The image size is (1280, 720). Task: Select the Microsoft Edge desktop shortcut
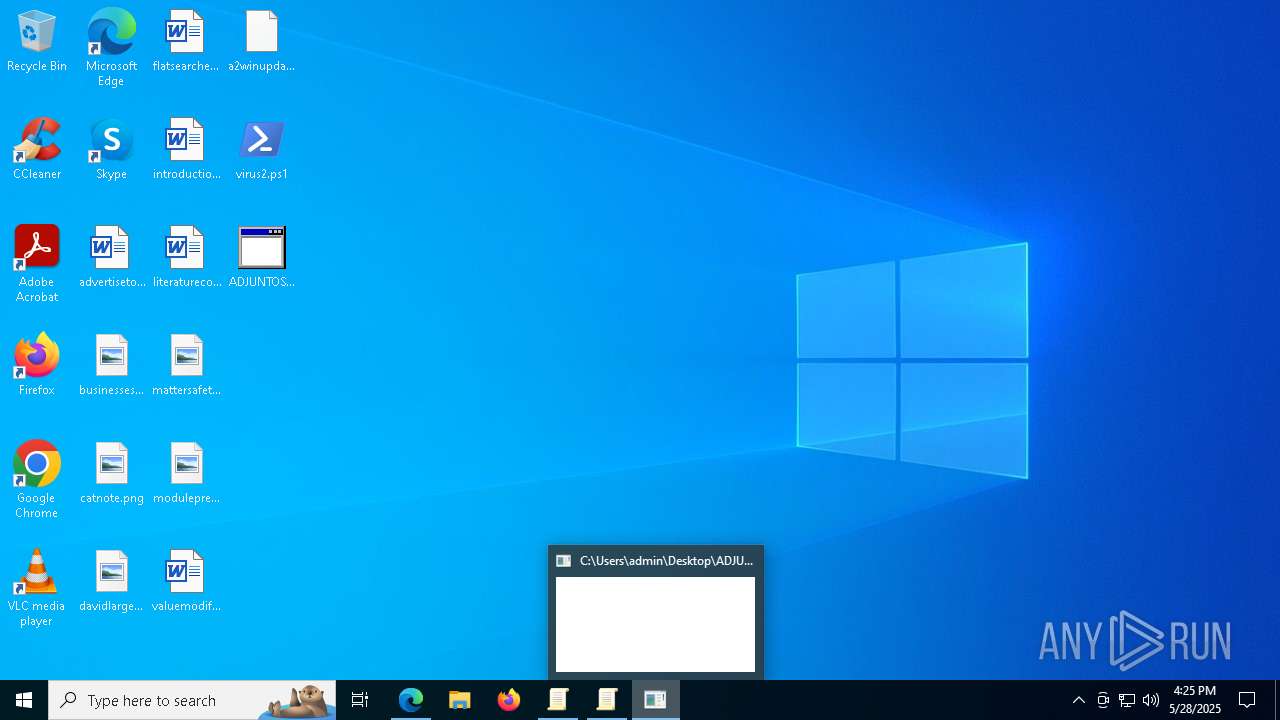point(111,48)
